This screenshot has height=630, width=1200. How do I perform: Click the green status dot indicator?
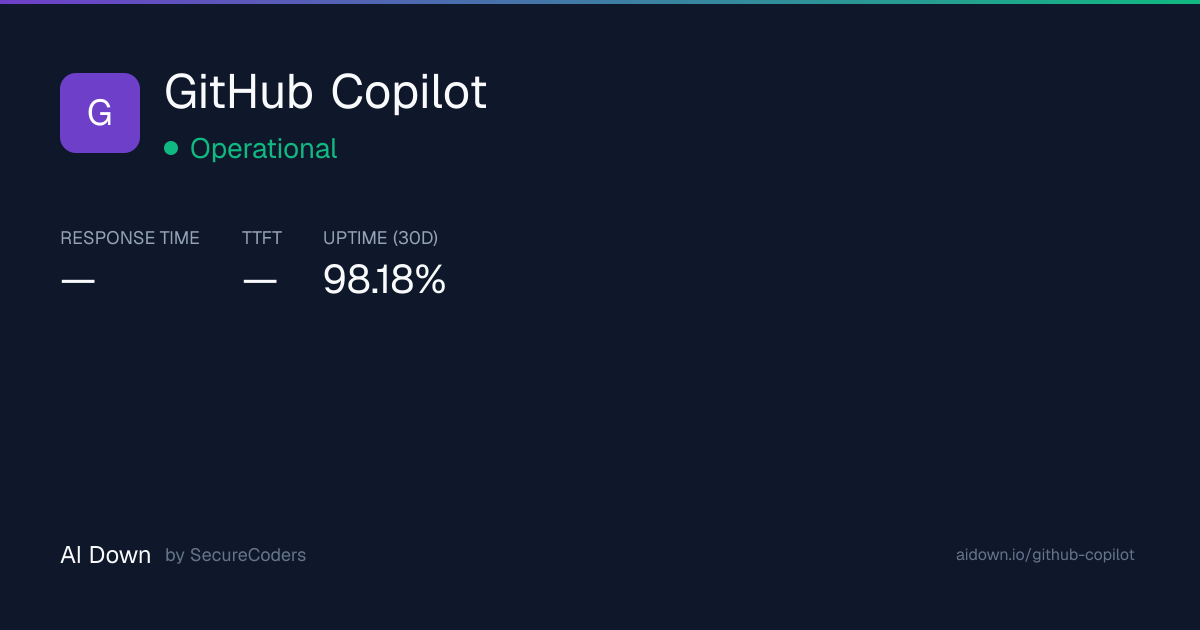click(171, 148)
